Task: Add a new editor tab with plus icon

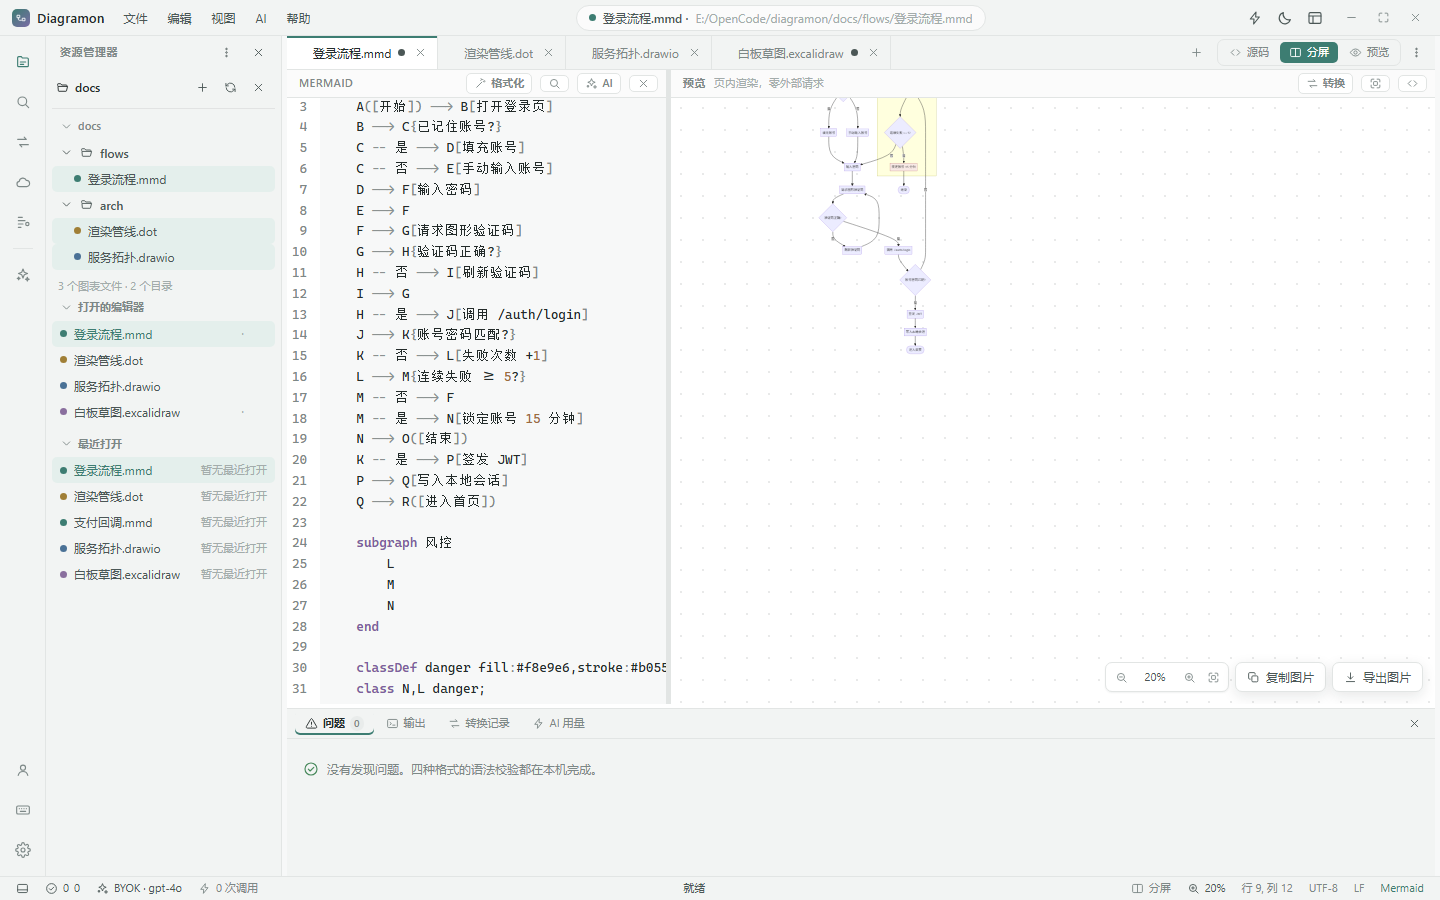Action: pyautogui.click(x=1196, y=53)
